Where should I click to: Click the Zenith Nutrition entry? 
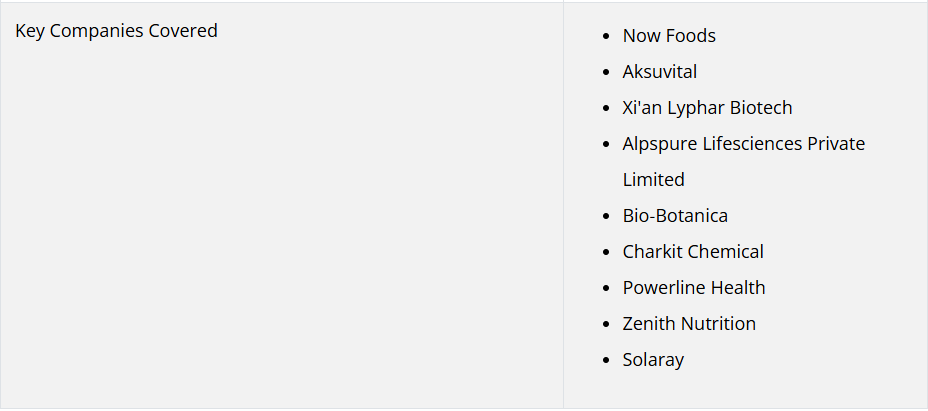[689, 324]
